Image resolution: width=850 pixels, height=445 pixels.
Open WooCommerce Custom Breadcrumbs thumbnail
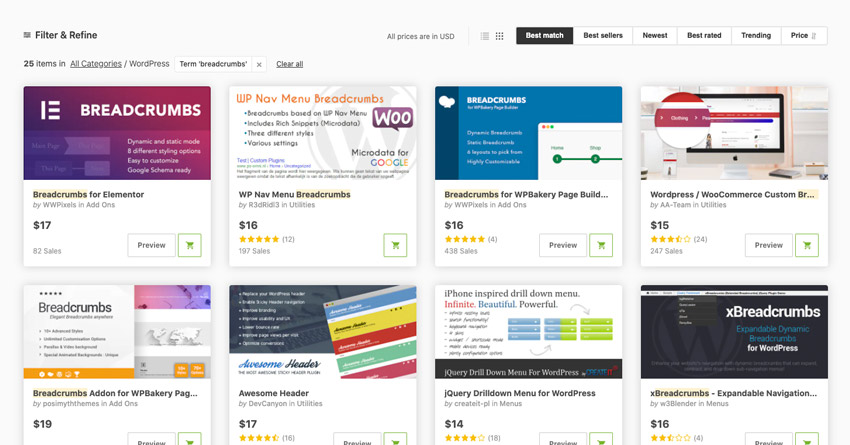[x=734, y=133]
